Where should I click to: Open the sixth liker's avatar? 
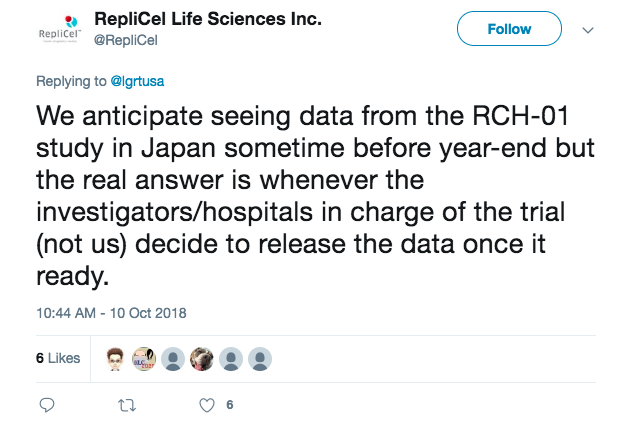(x=260, y=358)
